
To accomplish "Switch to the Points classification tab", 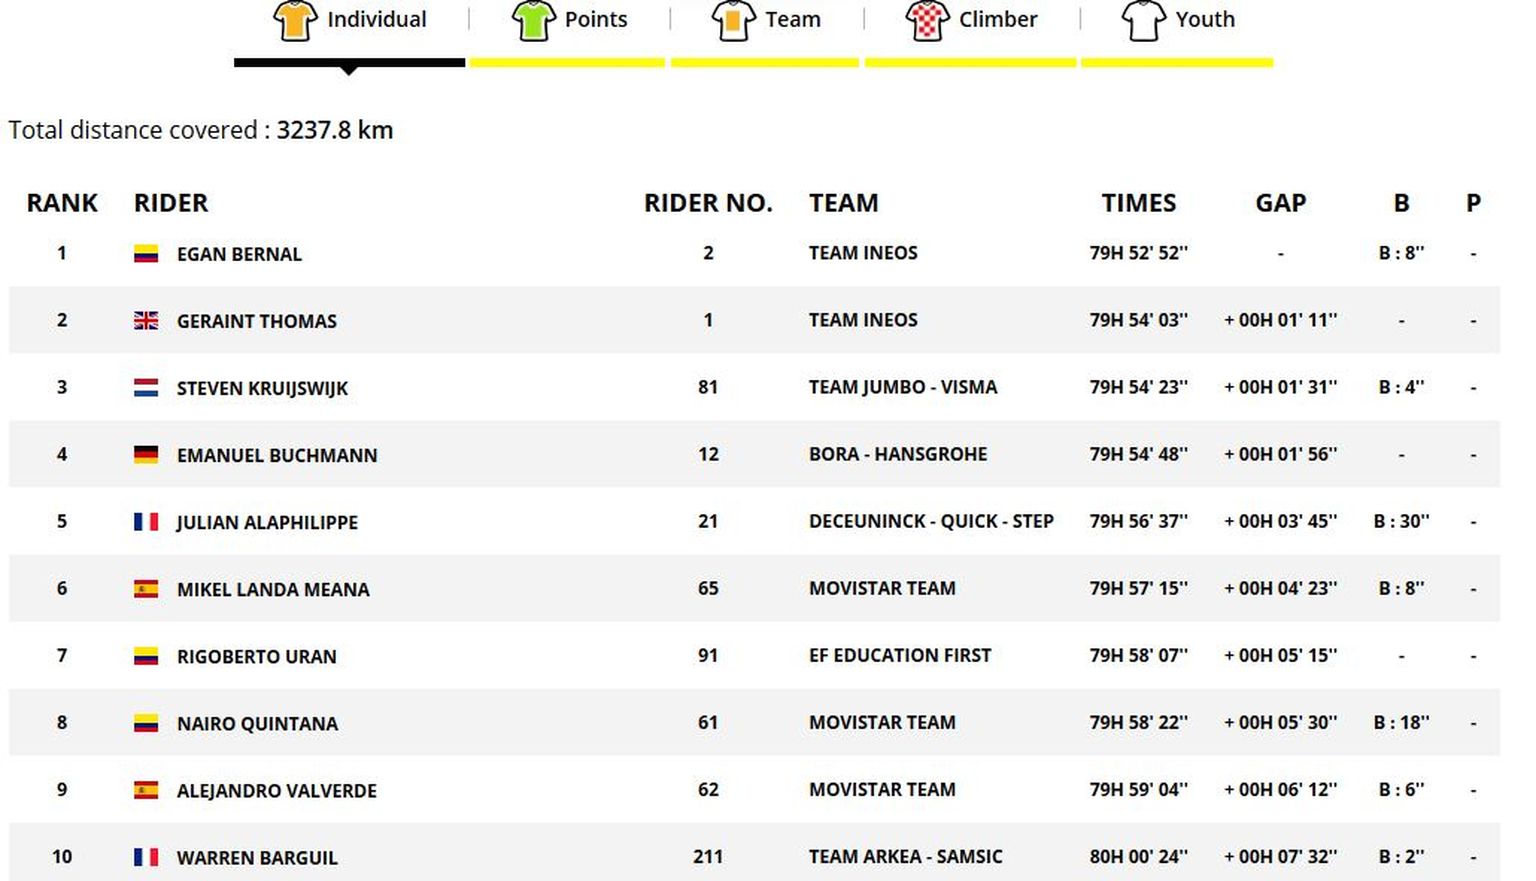I will [x=595, y=20].
